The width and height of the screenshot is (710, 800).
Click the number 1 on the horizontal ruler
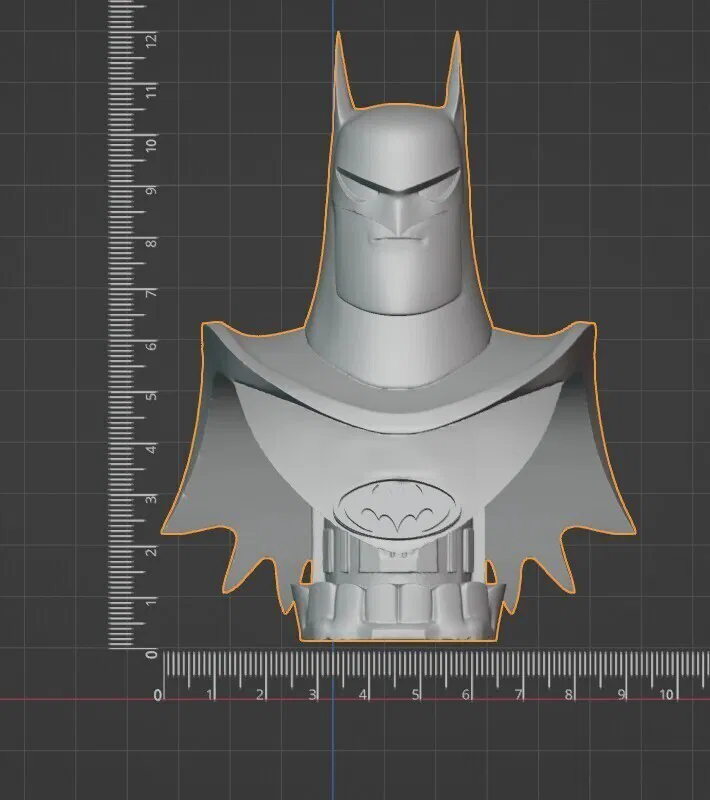pos(209,695)
